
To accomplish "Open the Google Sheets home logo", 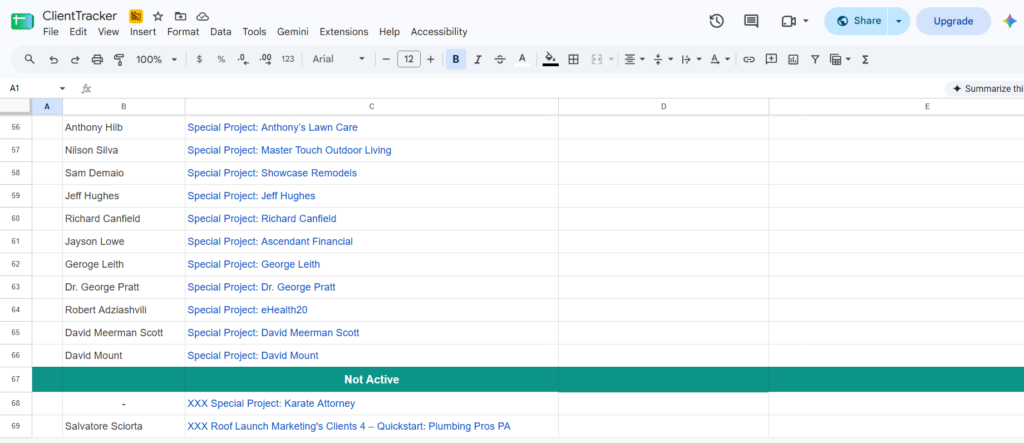I will tap(22, 21).
